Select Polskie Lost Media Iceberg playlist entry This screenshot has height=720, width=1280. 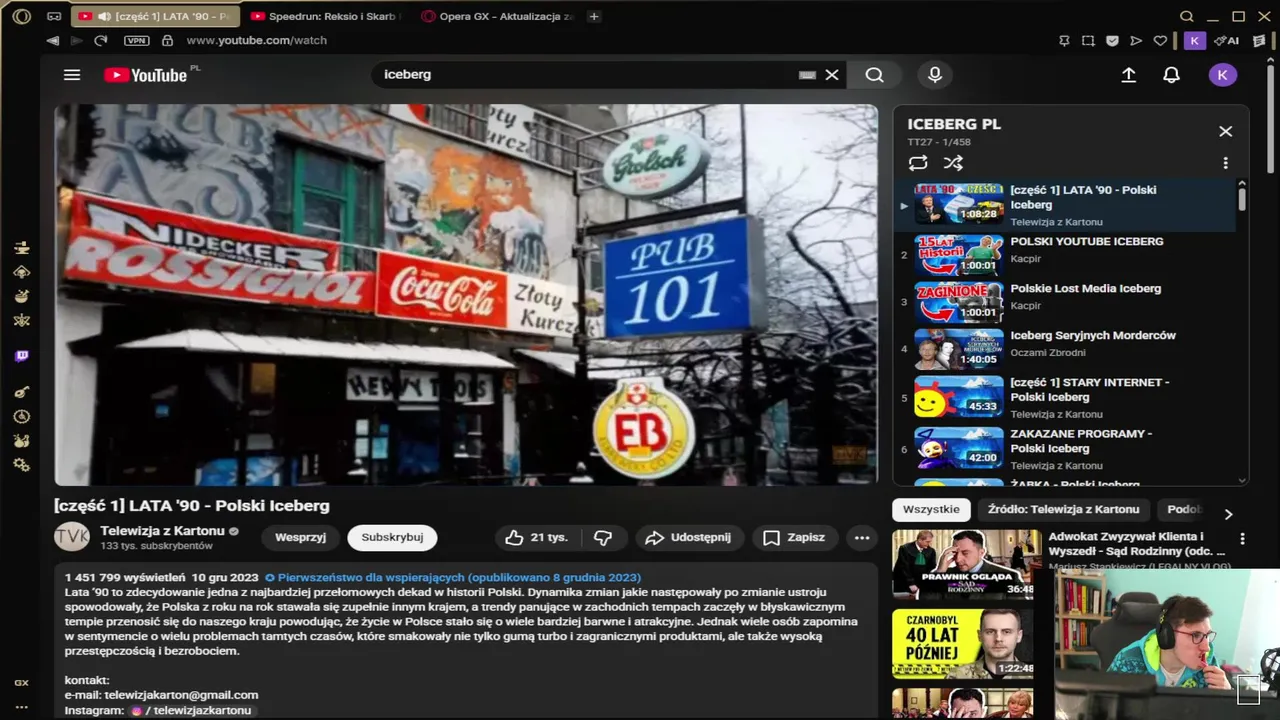pos(1066,302)
